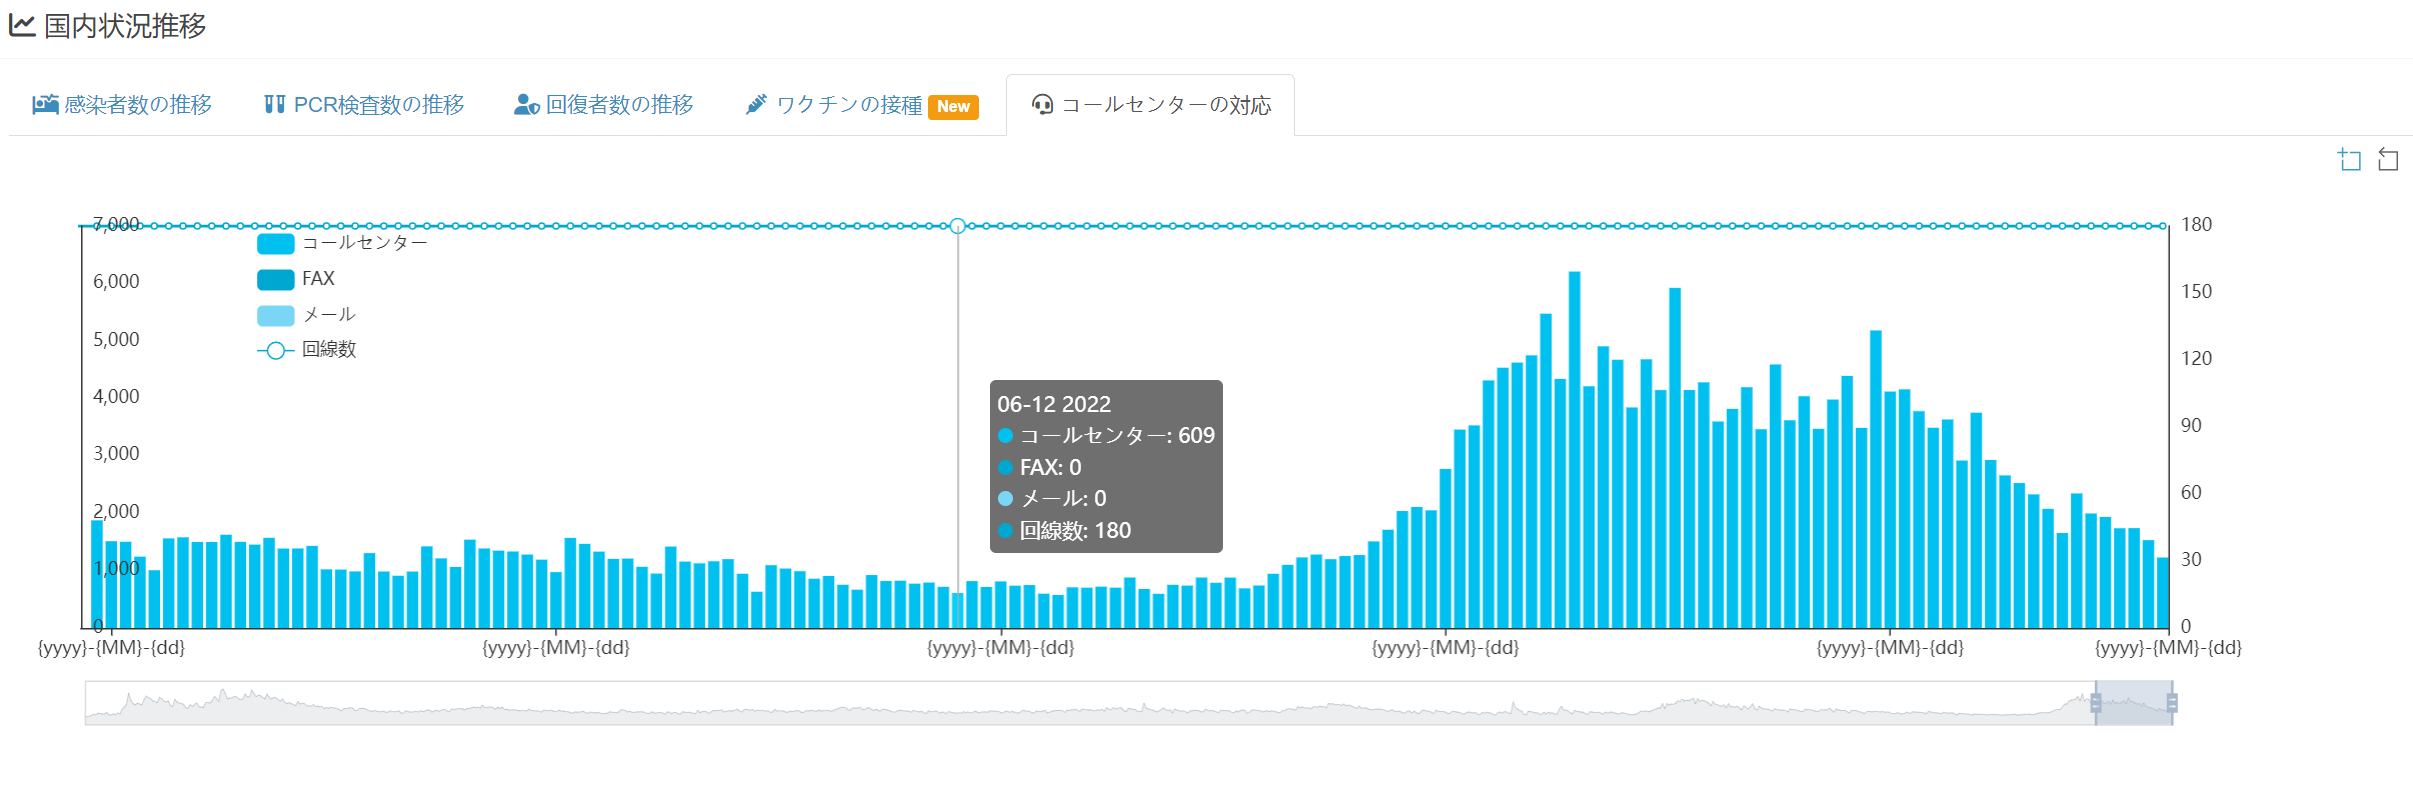Click the tallest bar in the chart
The width and height of the screenshot is (2413, 792).
(x=1574, y=450)
